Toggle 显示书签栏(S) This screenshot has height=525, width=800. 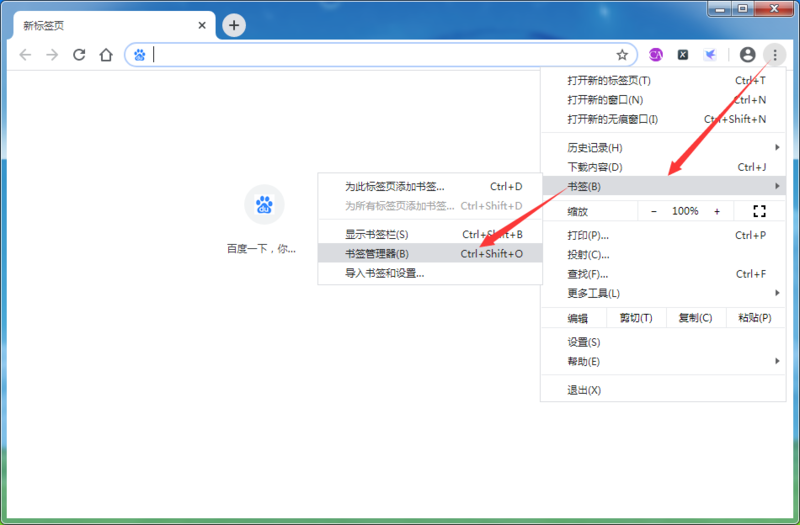[430, 234]
